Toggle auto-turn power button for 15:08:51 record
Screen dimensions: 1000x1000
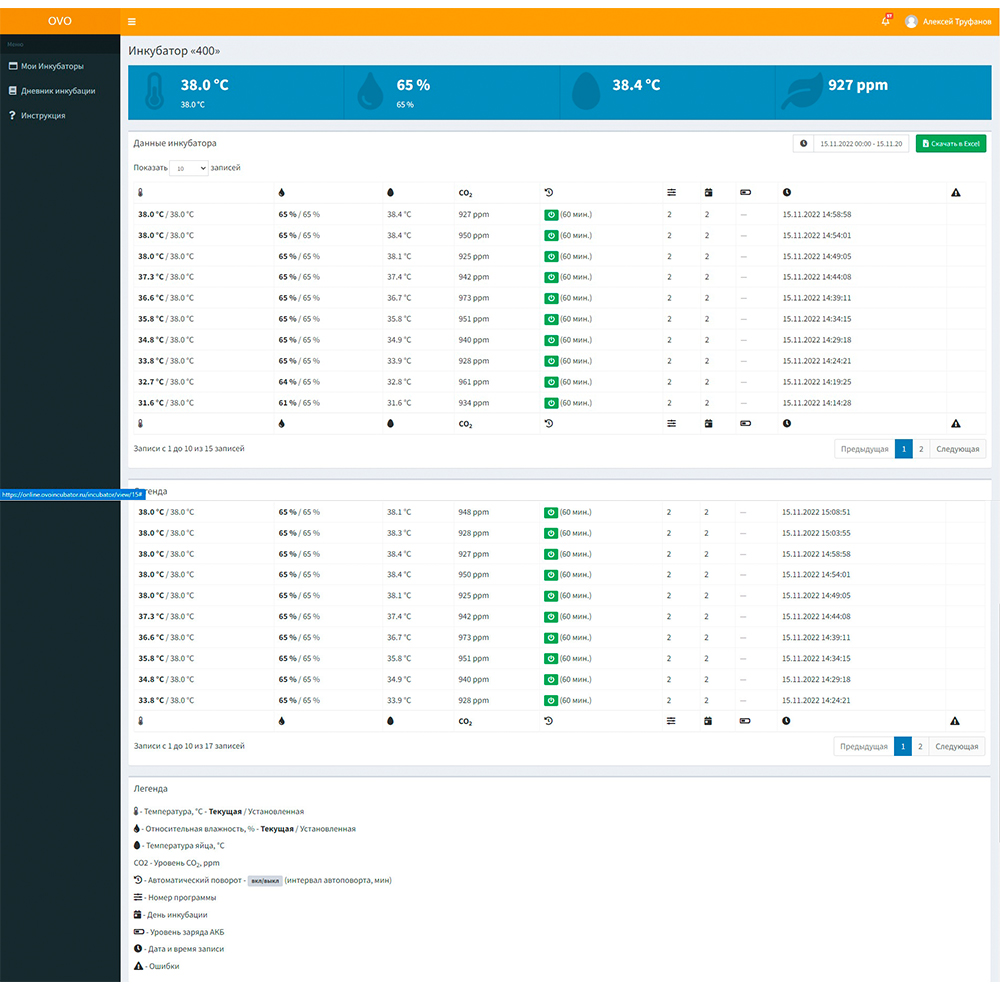pyautogui.click(x=550, y=512)
